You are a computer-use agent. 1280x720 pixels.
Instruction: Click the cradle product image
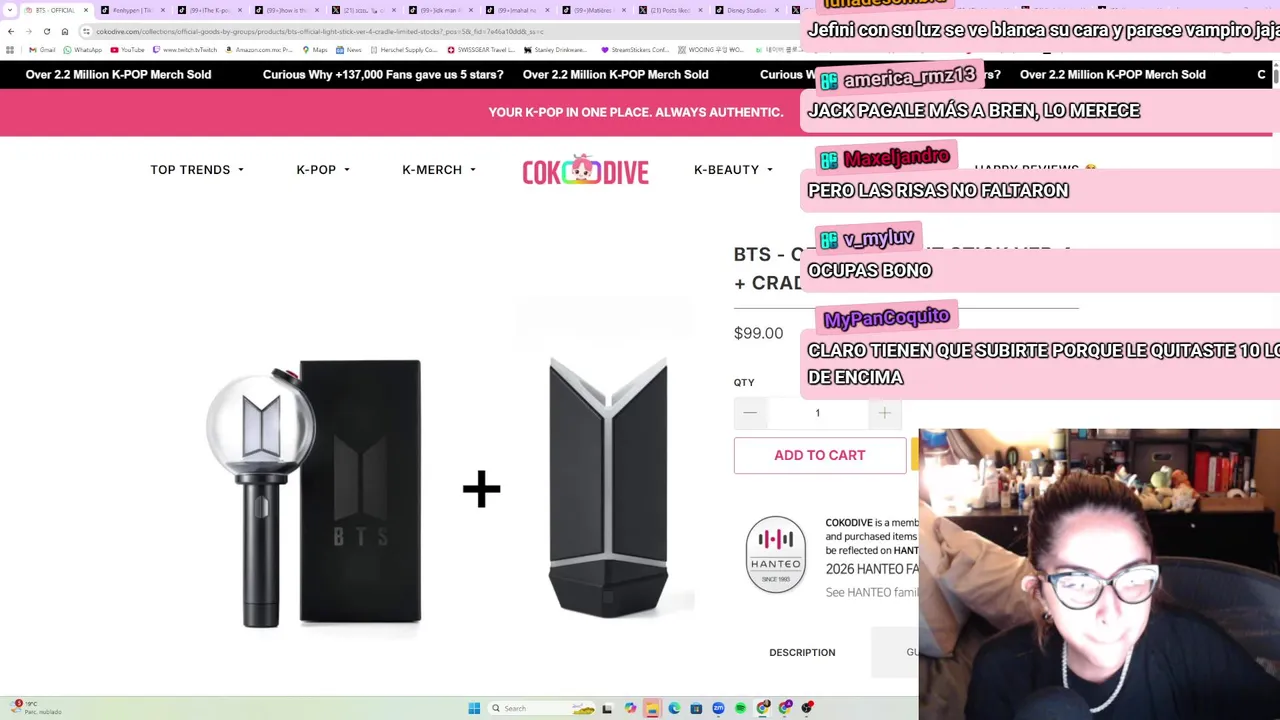608,488
